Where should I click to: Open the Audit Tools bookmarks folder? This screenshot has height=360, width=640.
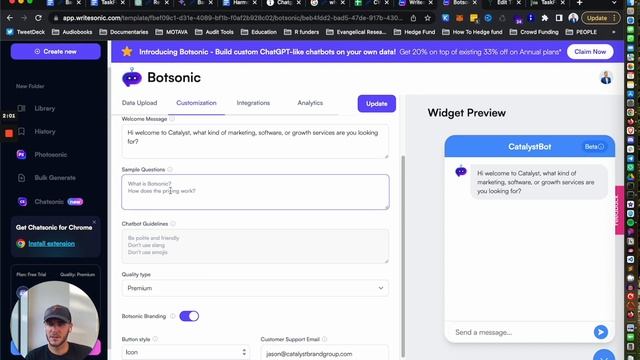click(215, 32)
